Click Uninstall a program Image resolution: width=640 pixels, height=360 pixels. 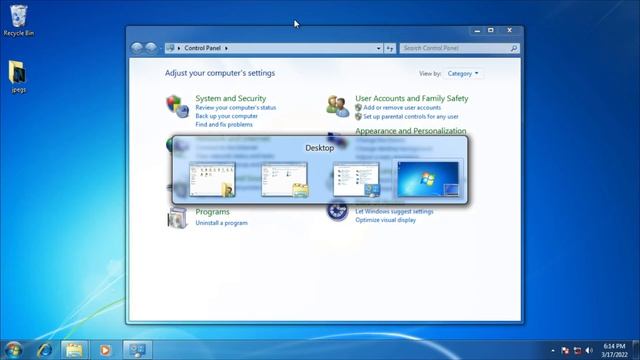point(221,223)
